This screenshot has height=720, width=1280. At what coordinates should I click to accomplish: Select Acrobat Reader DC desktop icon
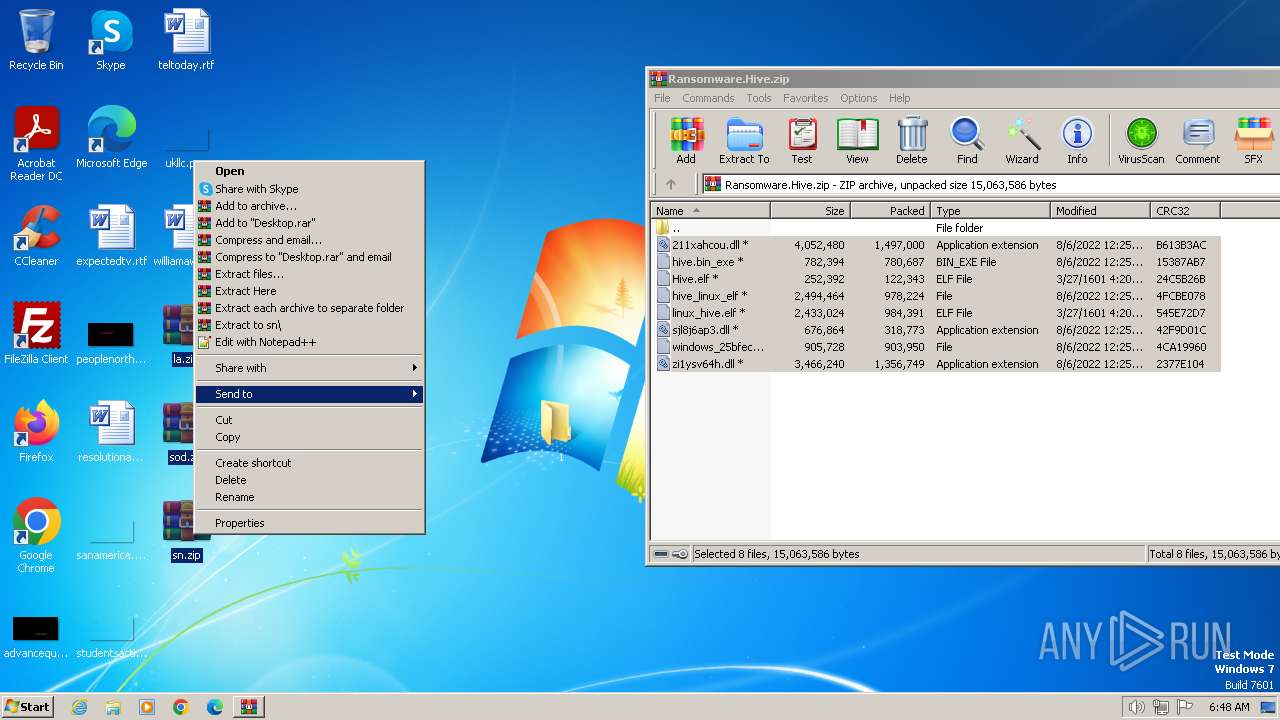coord(36,145)
